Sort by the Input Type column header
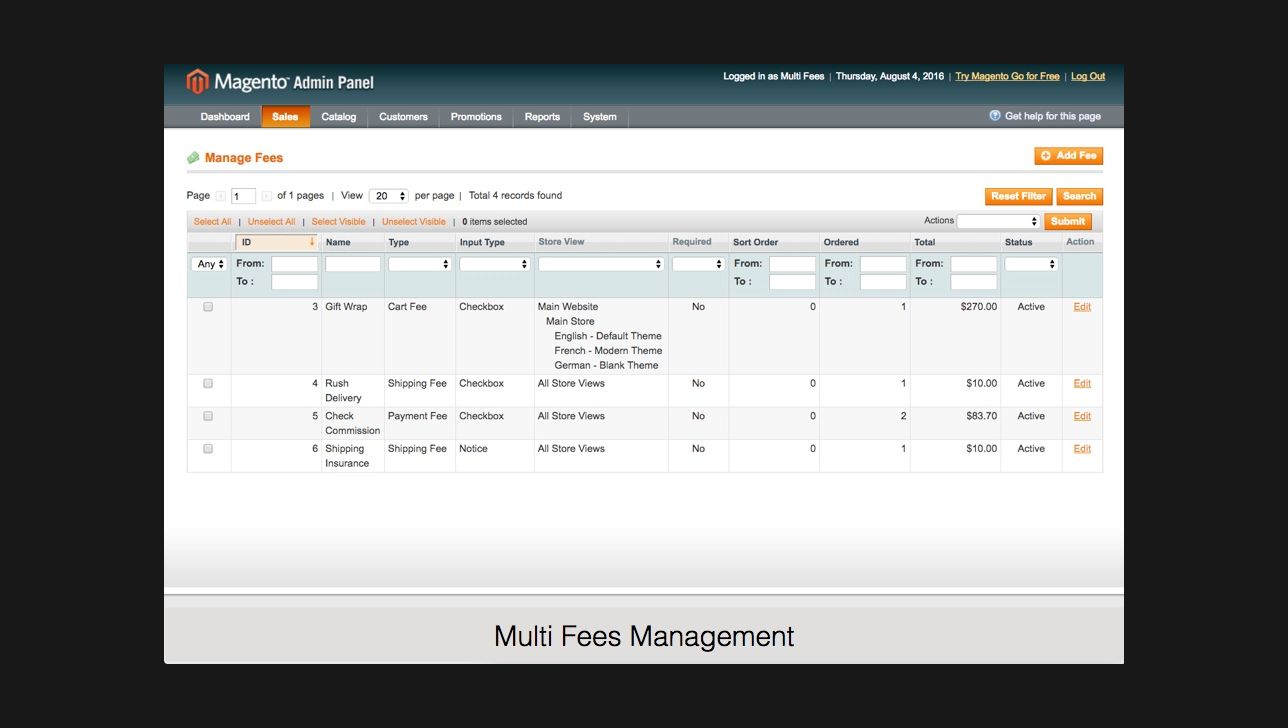The image size is (1288, 728). [x=482, y=242]
